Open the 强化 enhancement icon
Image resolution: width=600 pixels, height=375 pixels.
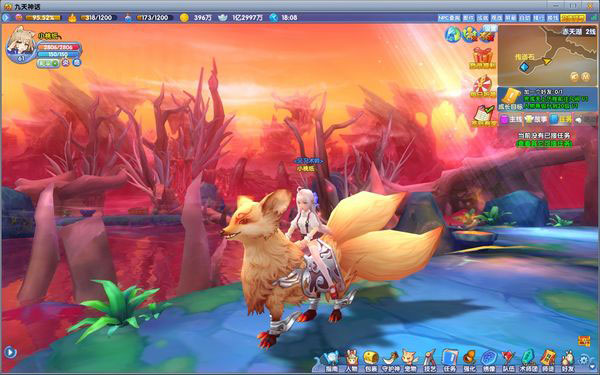click(469, 361)
